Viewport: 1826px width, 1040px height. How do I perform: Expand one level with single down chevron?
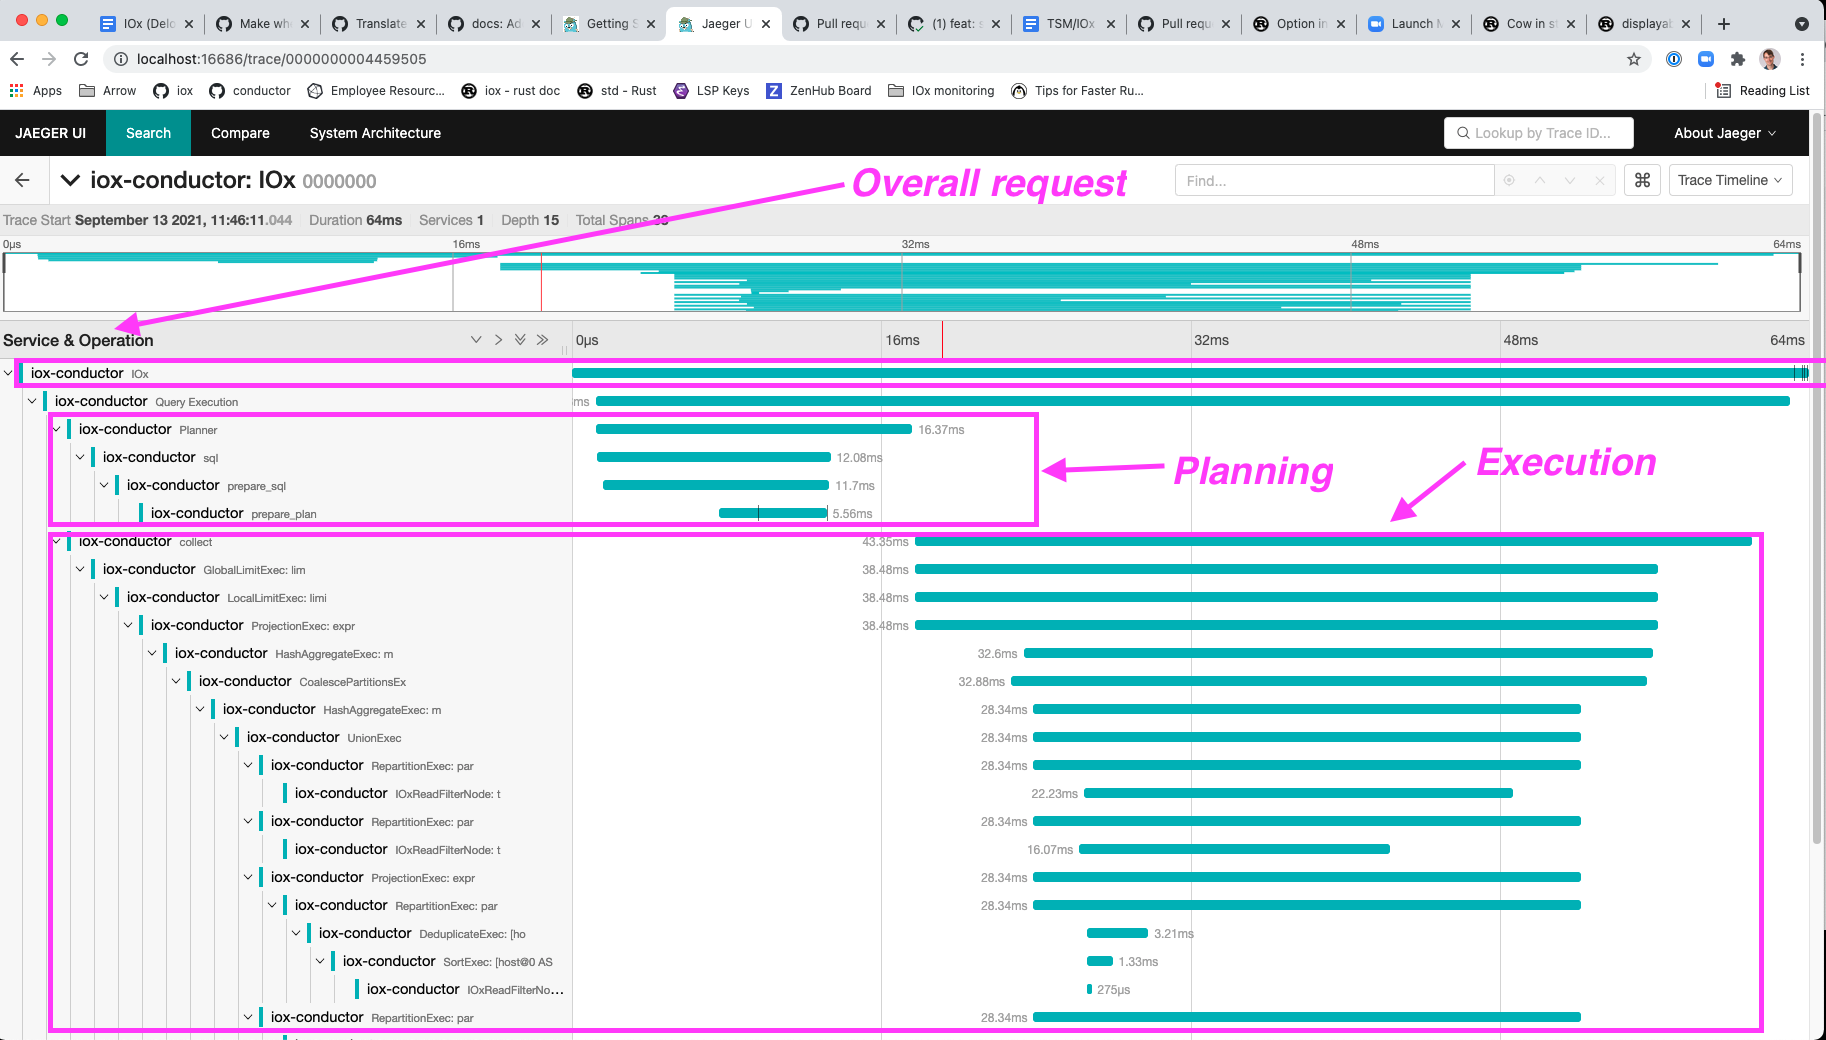point(476,340)
